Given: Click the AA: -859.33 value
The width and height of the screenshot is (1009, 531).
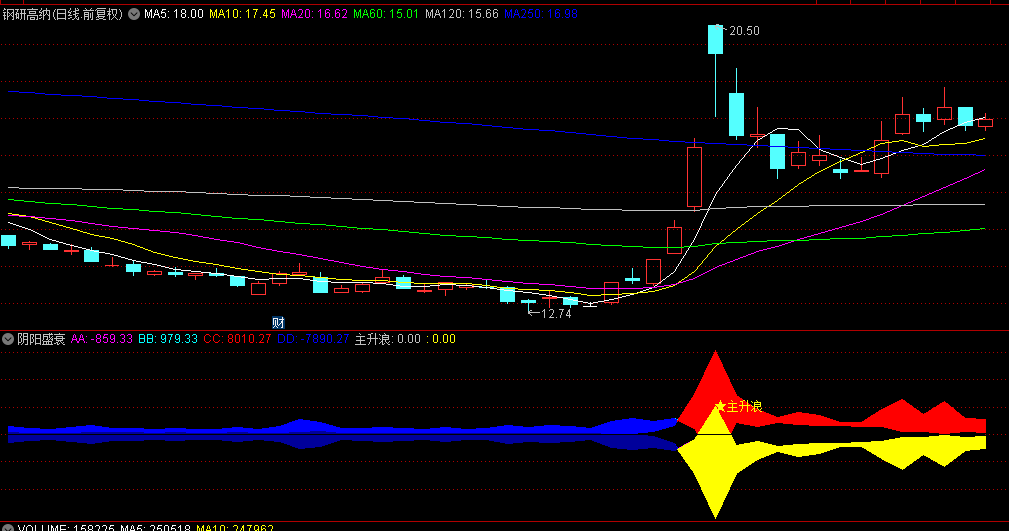Looking at the screenshot, I should pyautogui.click(x=102, y=339).
